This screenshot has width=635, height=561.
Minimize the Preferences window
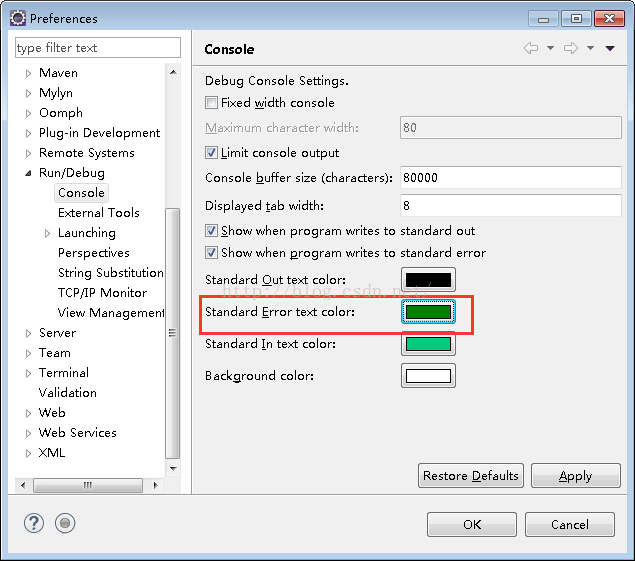pos(543,19)
